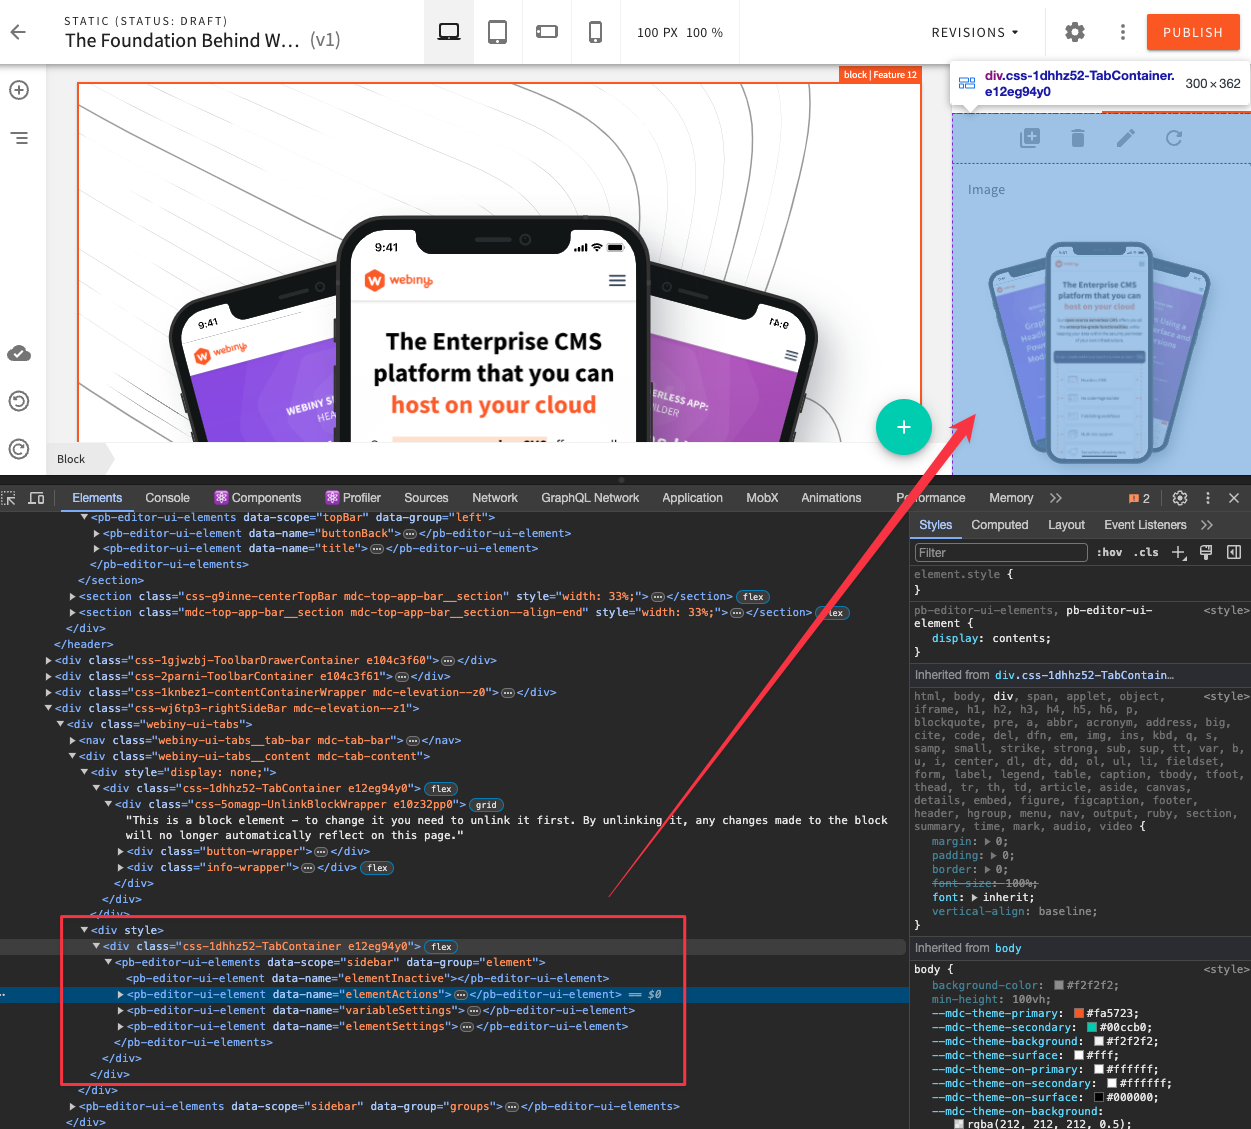Image resolution: width=1251 pixels, height=1129 pixels.
Task: Open the Computed tab in the Styles pane
Action: [999, 525]
